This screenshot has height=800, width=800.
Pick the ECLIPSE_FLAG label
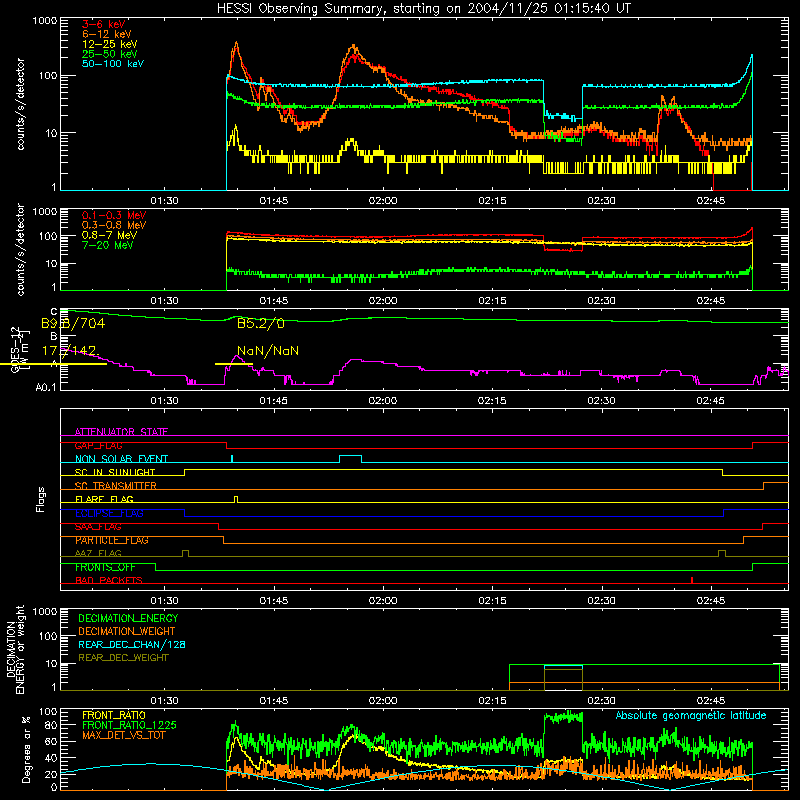click(109, 513)
